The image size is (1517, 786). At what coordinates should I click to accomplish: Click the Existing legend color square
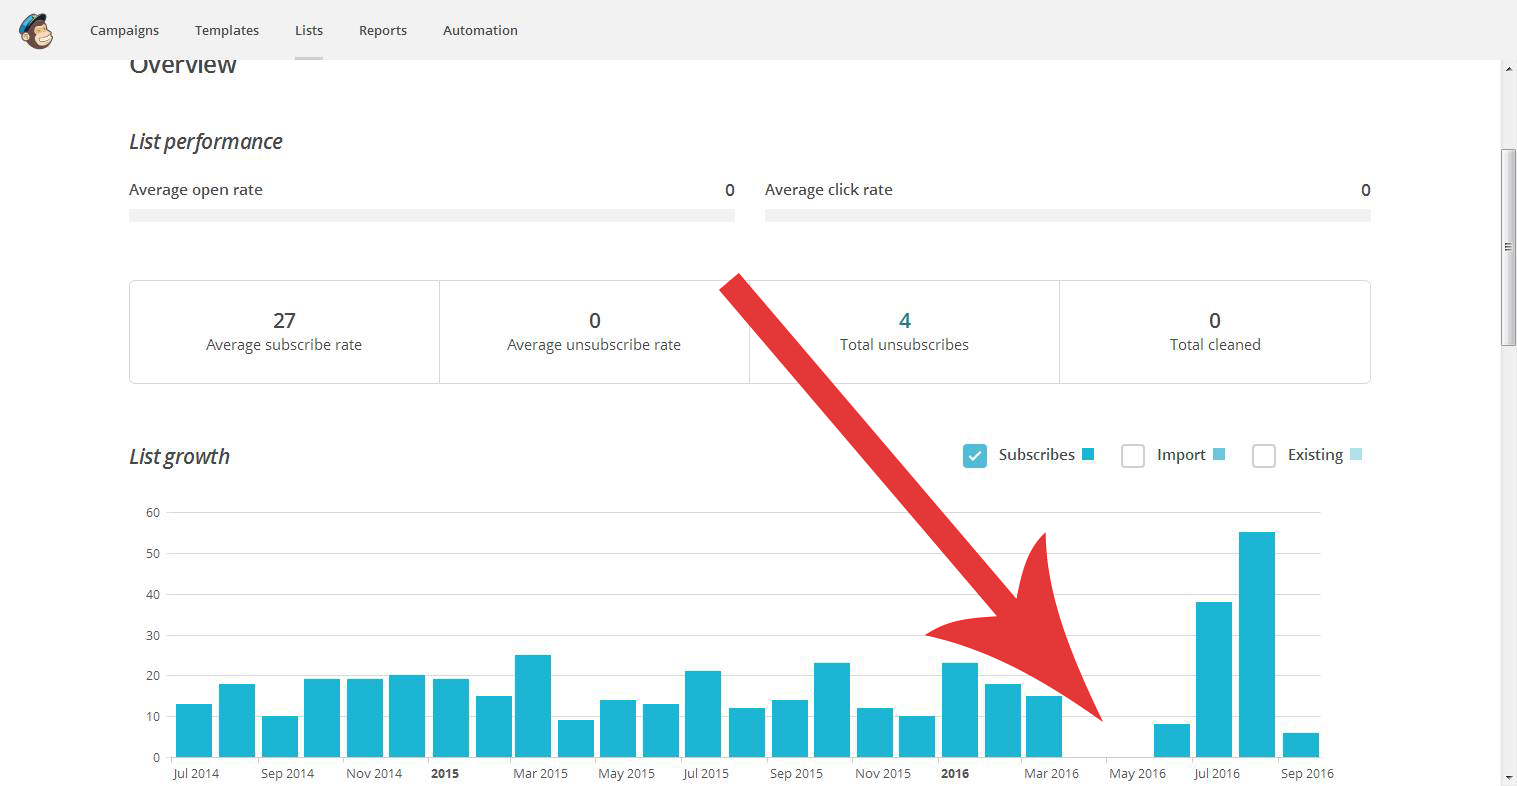[1356, 454]
